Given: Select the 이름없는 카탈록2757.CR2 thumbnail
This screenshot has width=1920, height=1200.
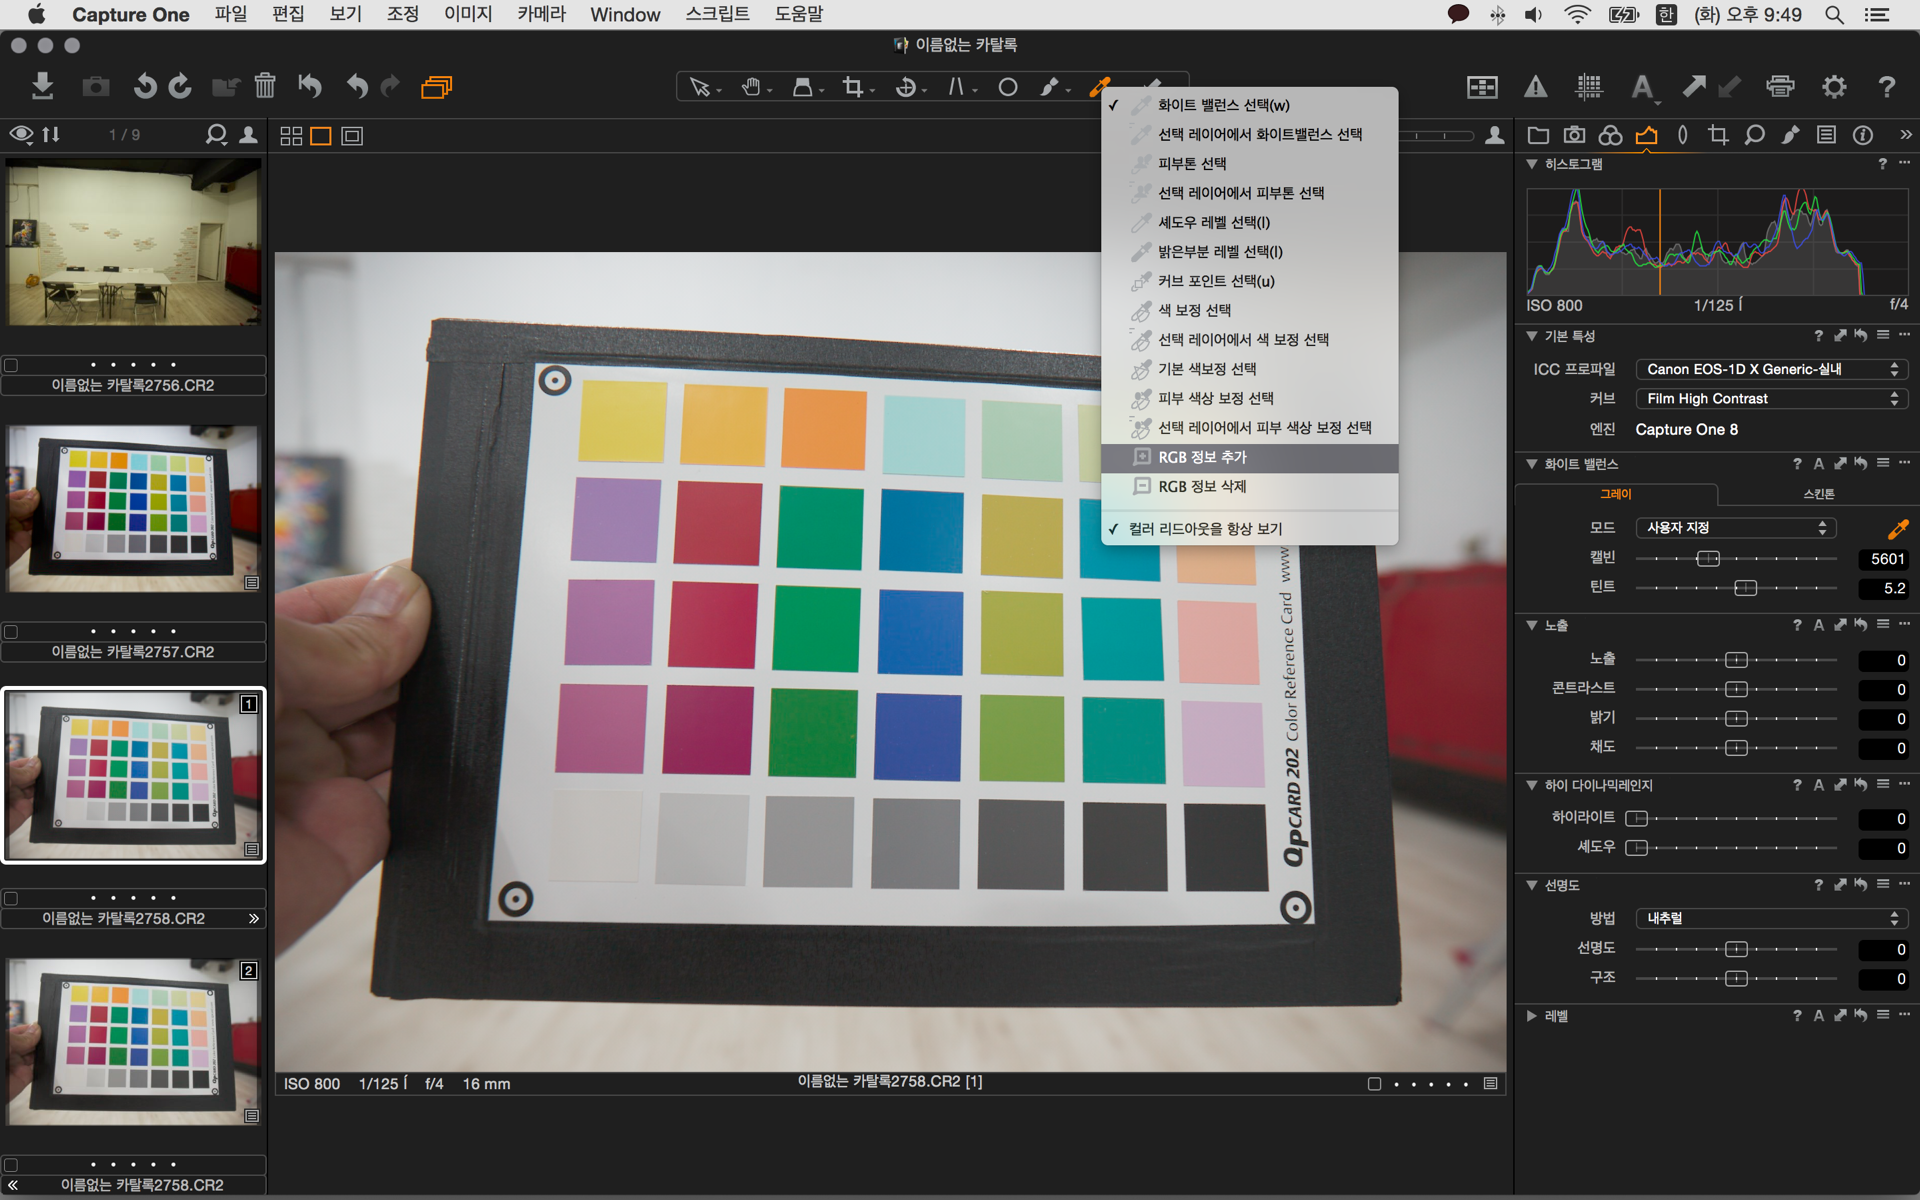Looking at the screenshot, I should point(133,510).
